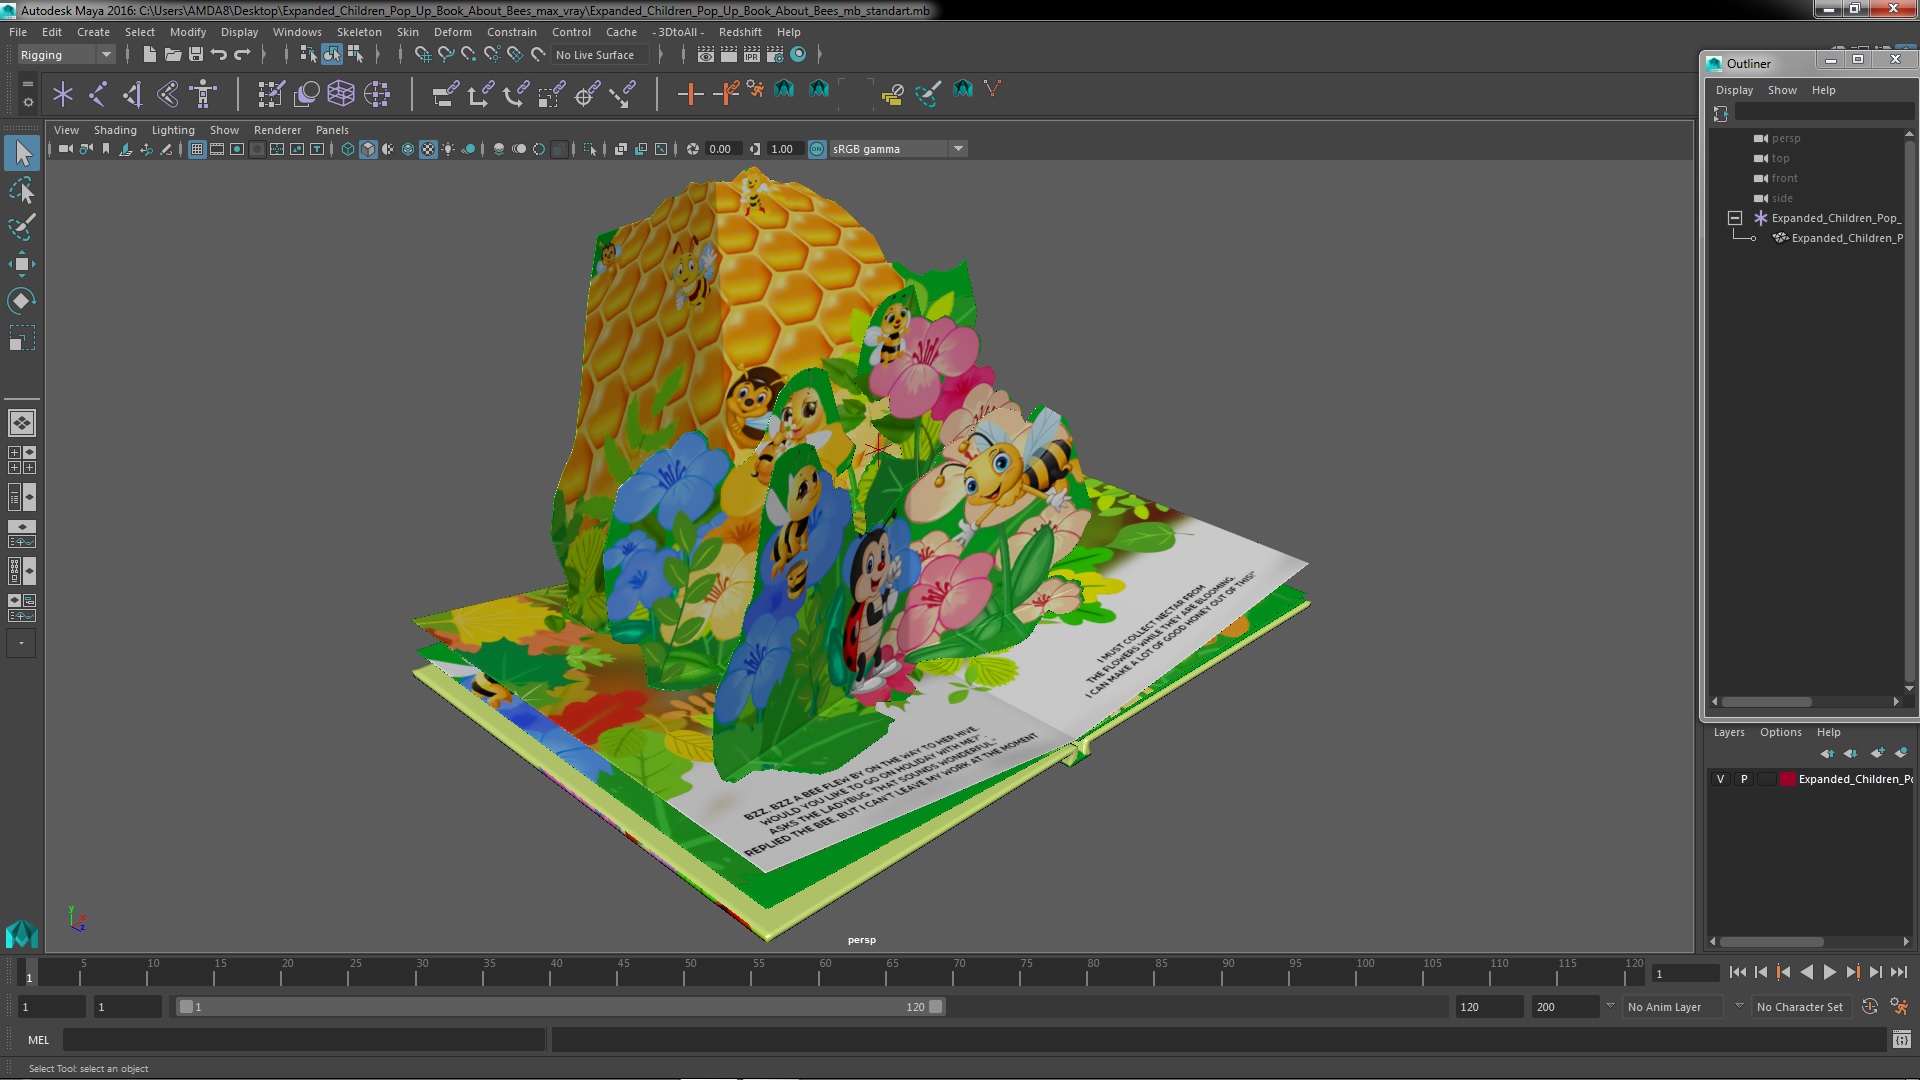This screenshot has width=1920, height=1080.
Task: Click the Create Cluster shelf icon
Action: pyautogui.click(x=376, y=94)
